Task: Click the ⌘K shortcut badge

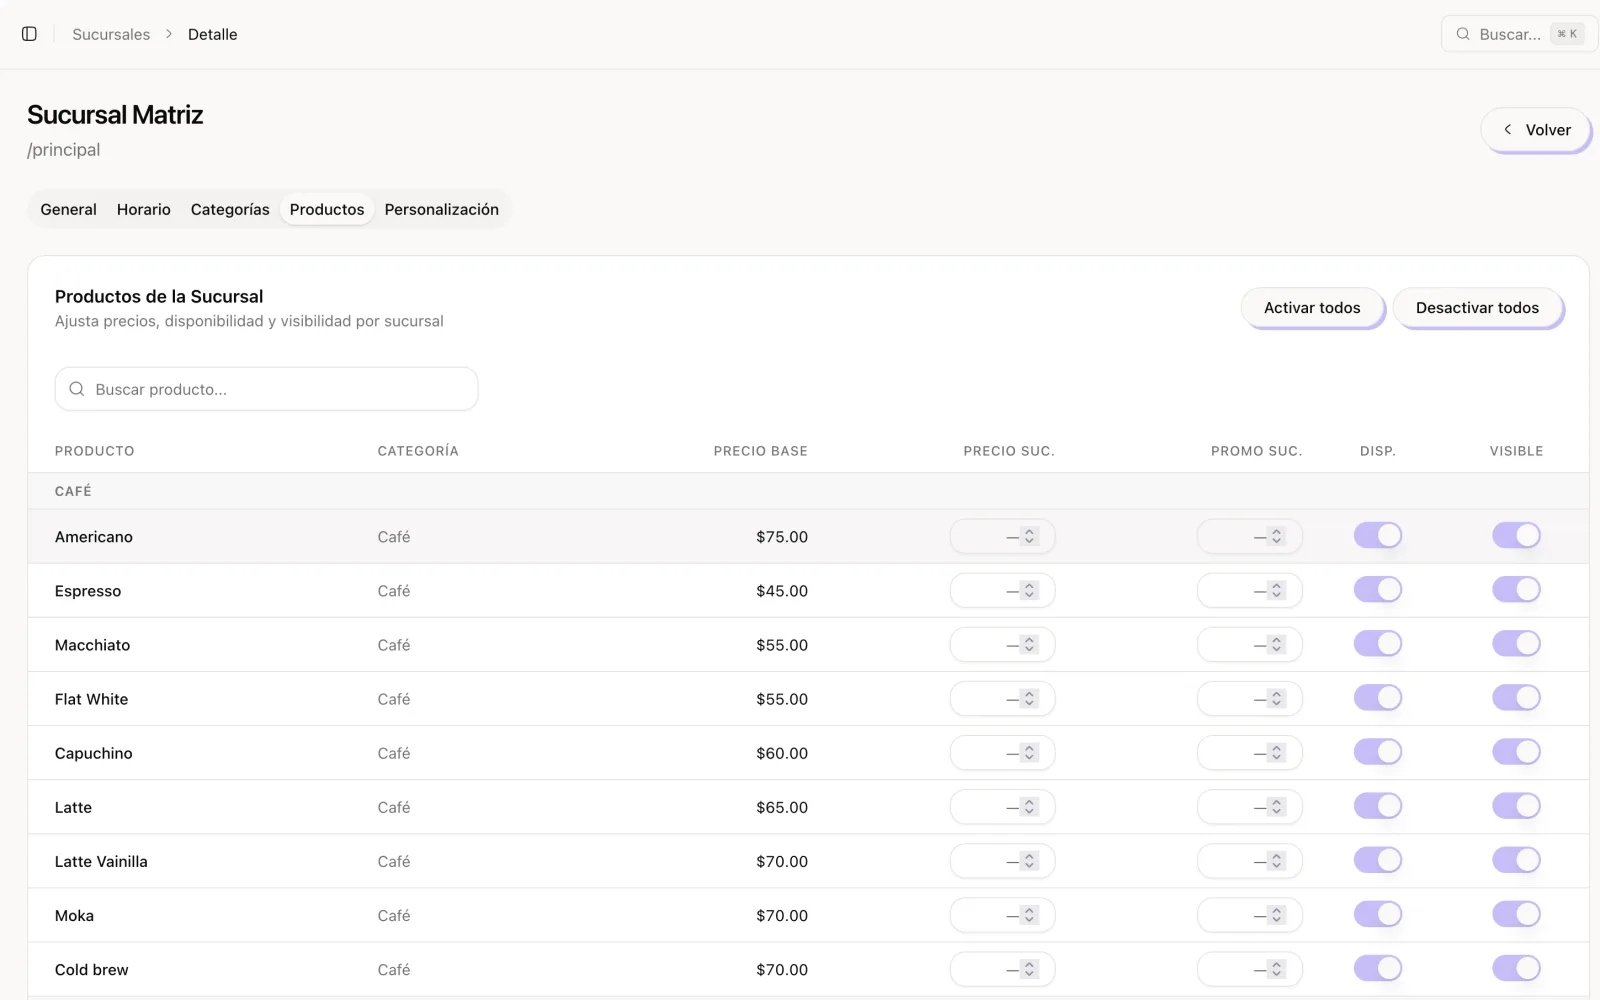Action: point(1567,34)
